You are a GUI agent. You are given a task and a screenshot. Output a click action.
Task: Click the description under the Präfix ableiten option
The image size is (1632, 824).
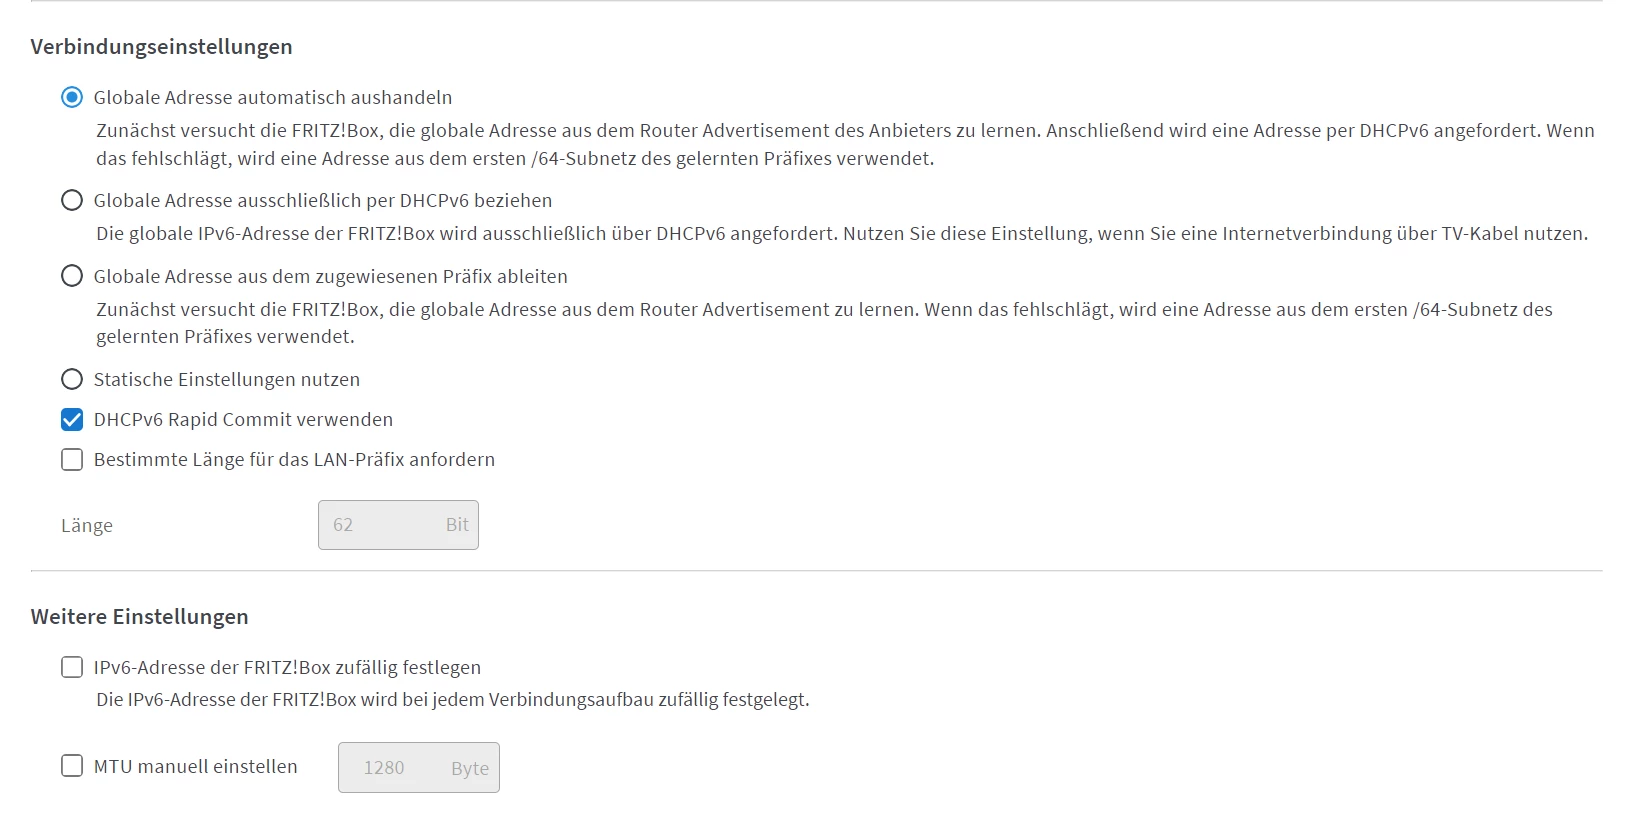pos(823,323)
